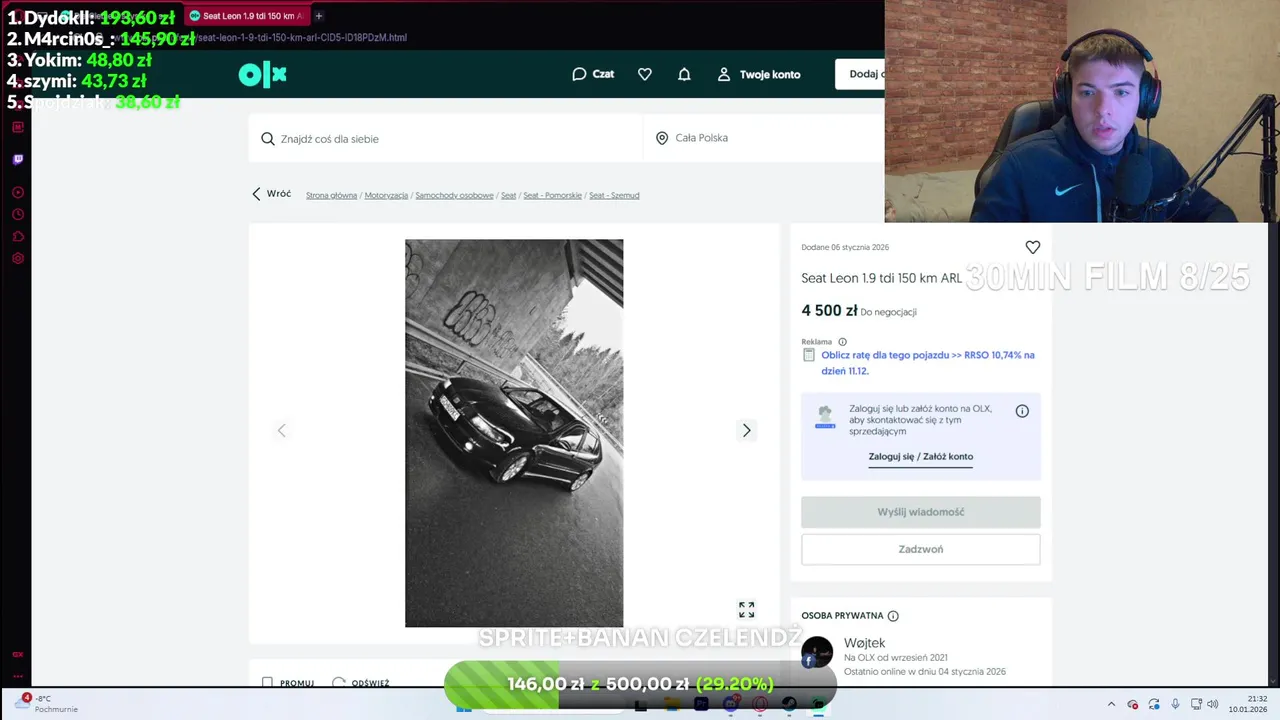This screenshot has width=1280, height=720.
Task: Click the Cała Polska location field
Action: click(763, 138)
